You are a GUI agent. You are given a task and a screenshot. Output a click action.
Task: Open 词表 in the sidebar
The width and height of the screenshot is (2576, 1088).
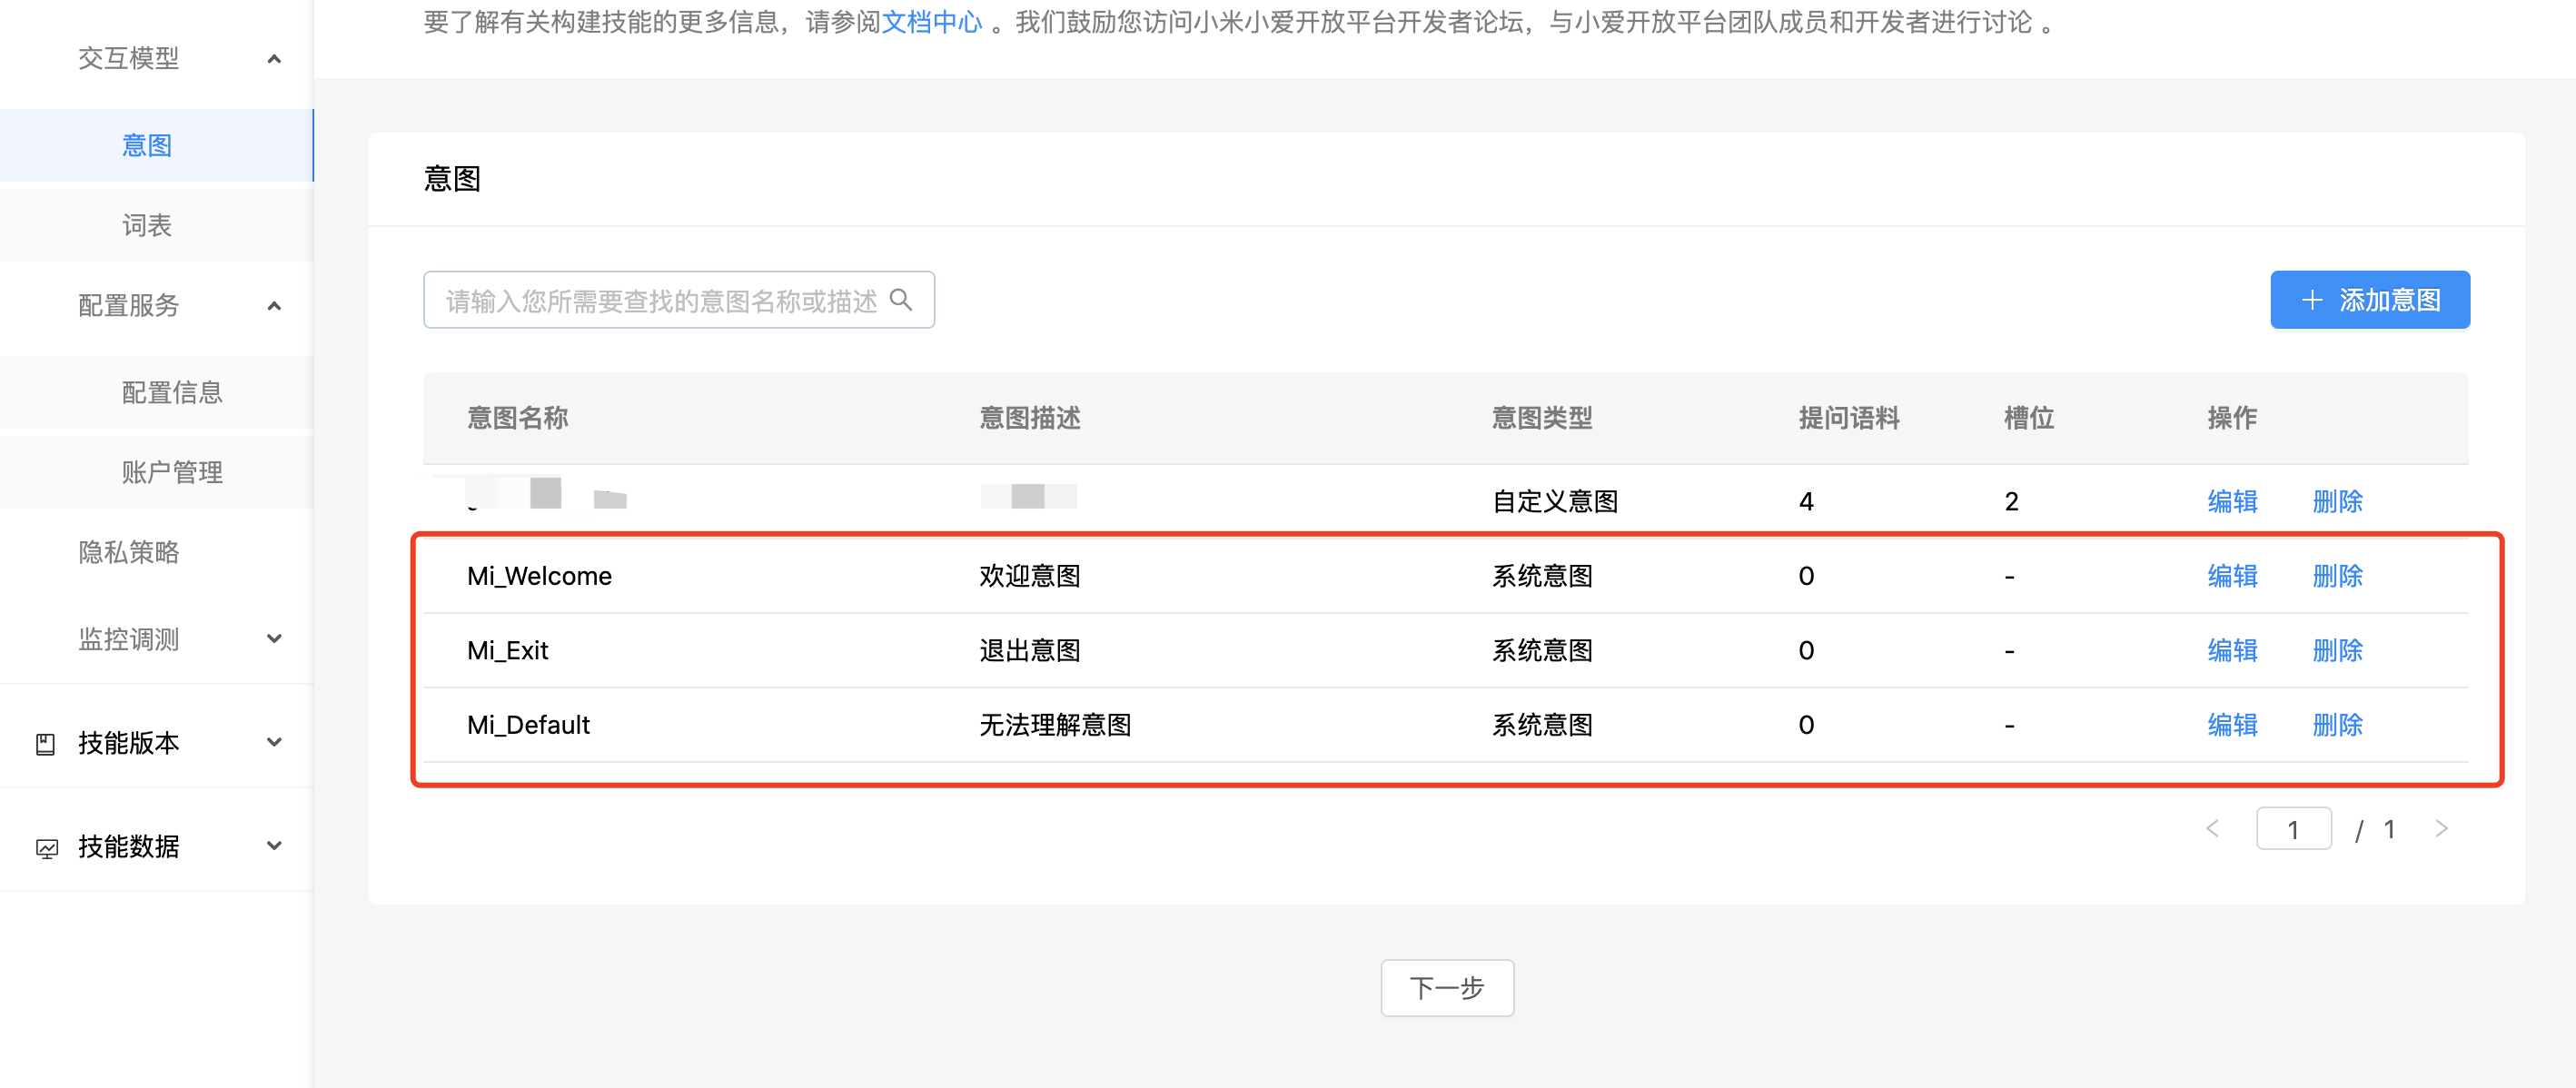157,226
